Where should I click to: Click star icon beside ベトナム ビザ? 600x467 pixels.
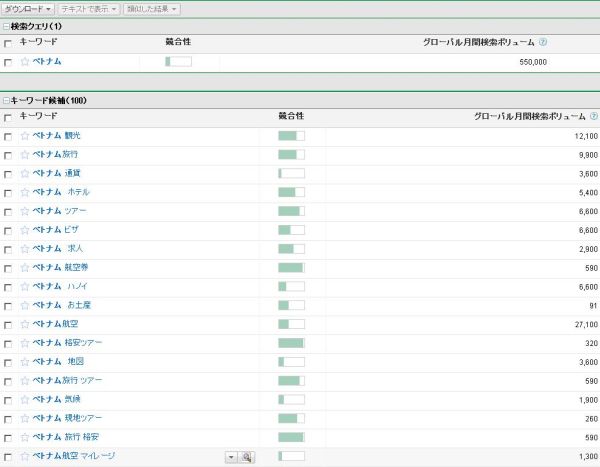[x=25, y=230]
